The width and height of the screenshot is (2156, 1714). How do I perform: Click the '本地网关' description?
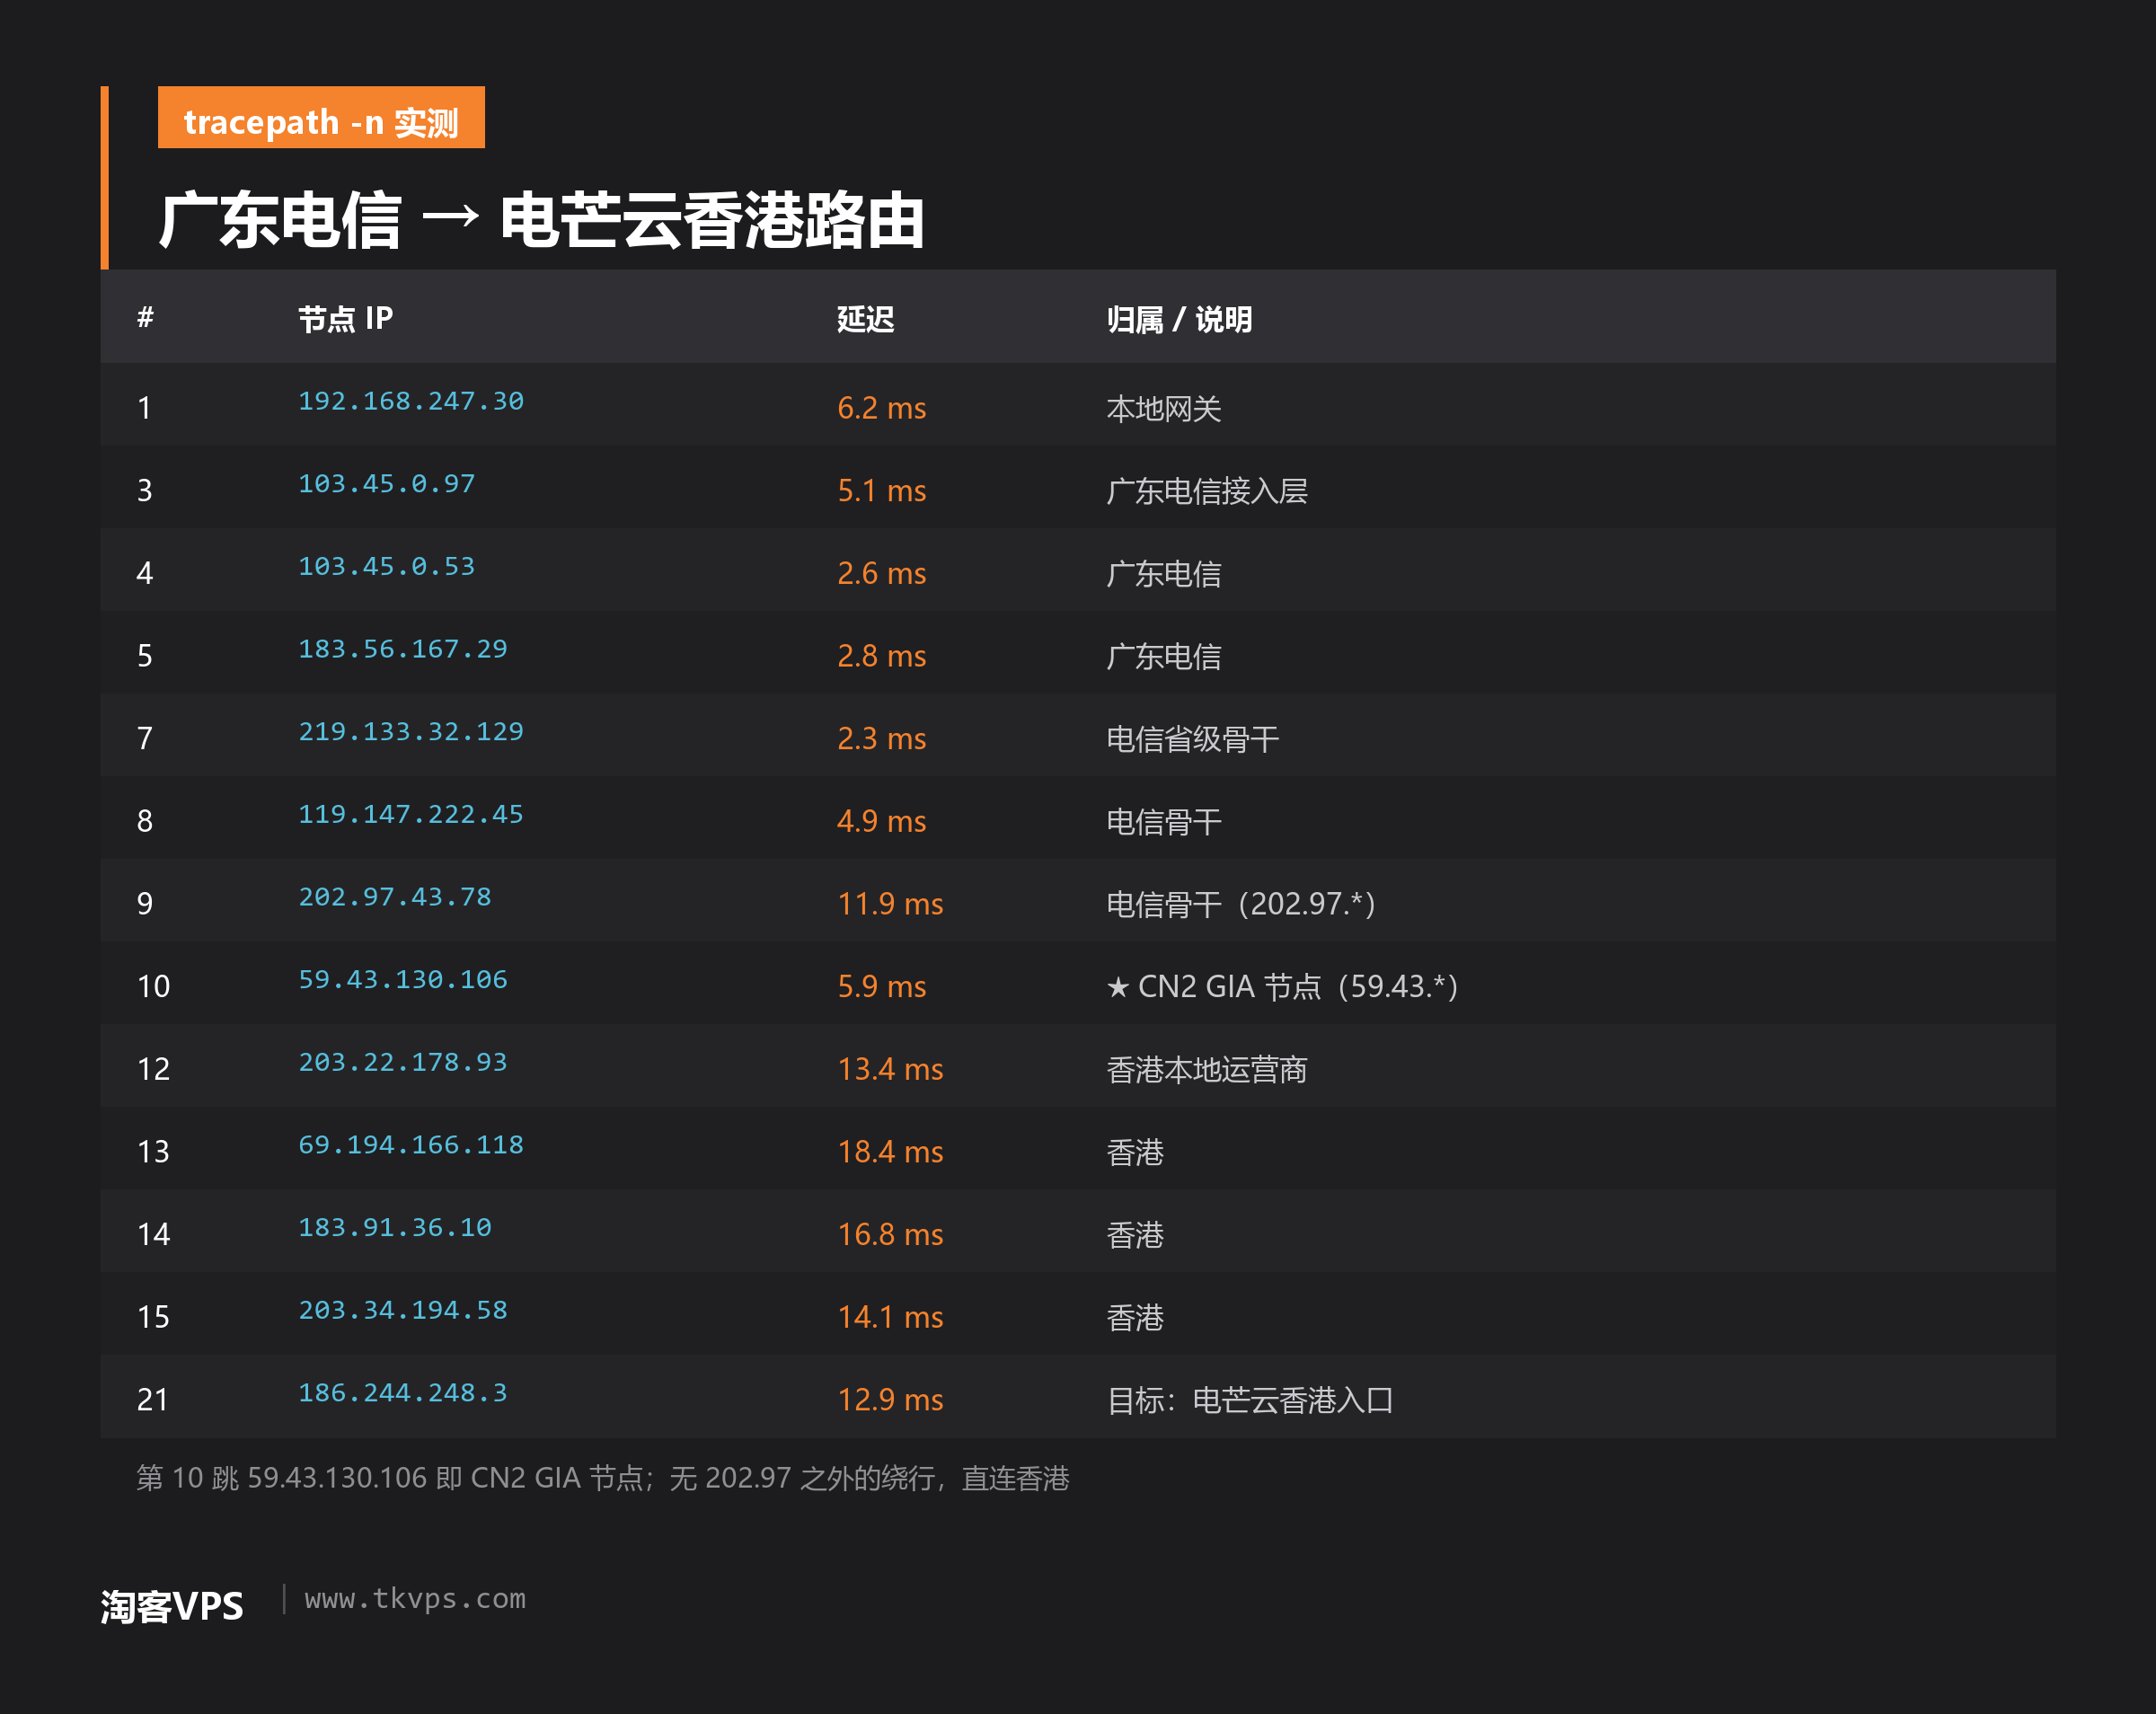(1164, 408)
